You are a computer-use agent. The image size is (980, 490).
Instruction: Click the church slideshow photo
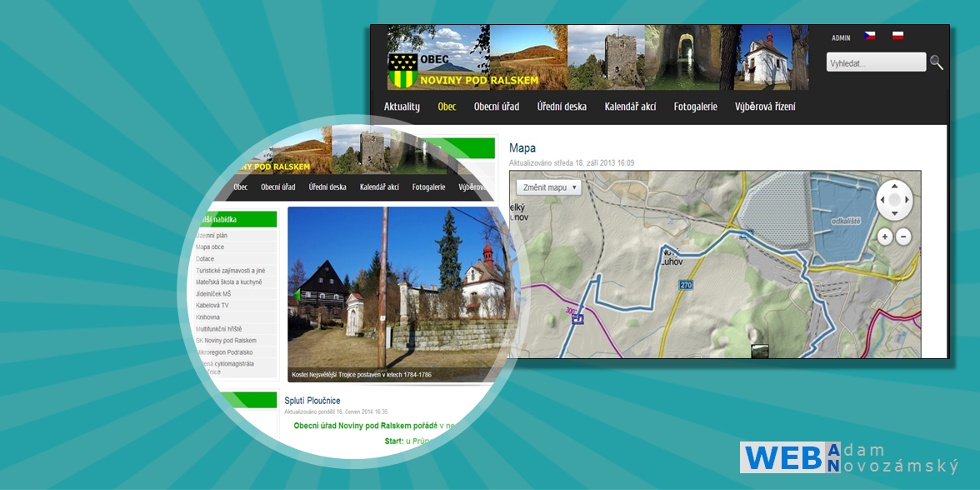point(390,290)
